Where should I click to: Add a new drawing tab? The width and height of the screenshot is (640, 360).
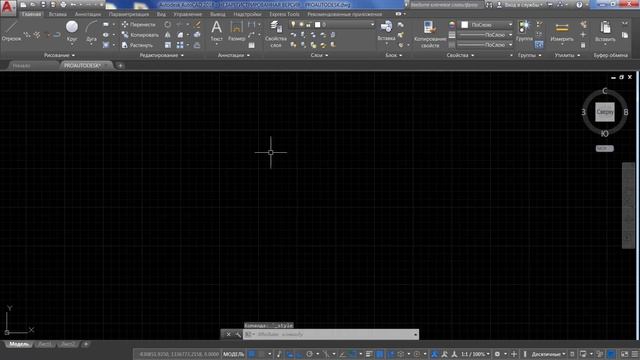pos(120,65)
